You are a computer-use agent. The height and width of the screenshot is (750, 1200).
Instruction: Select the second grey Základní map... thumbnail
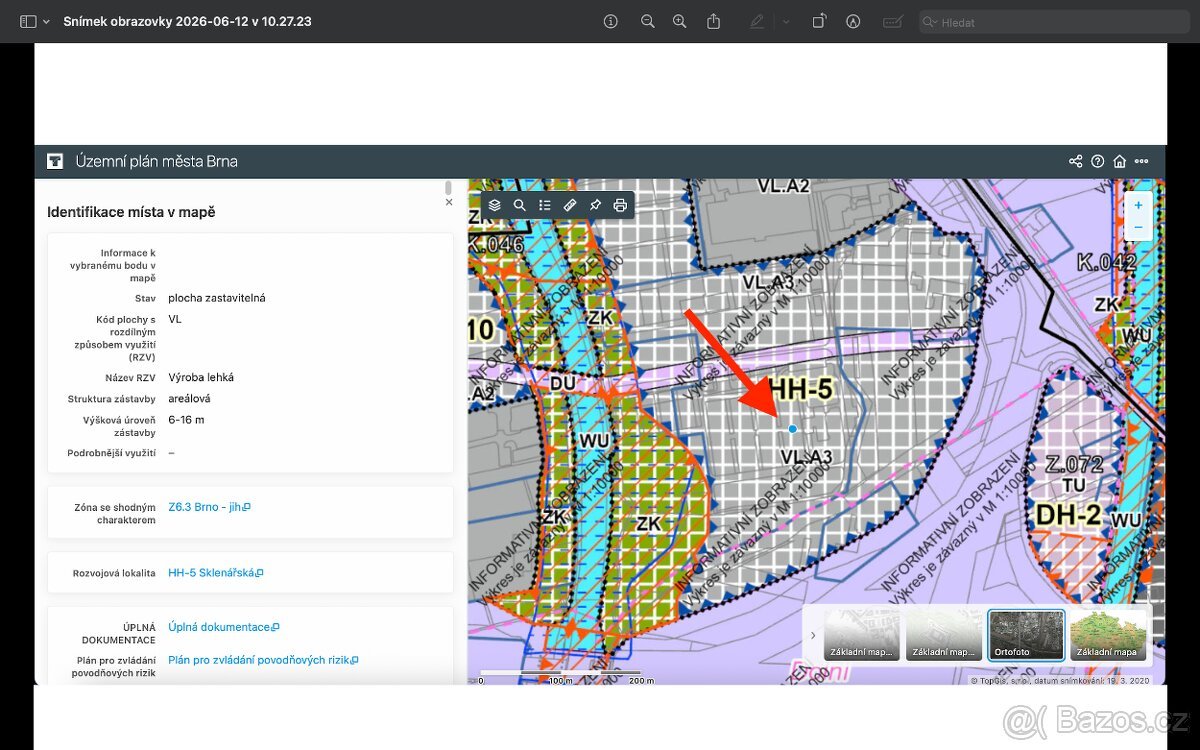(944, 635)
